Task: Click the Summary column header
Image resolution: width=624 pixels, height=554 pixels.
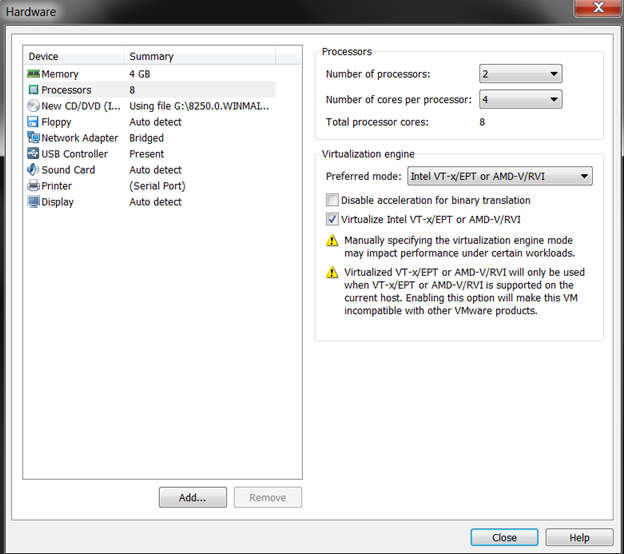Action: pyautogui.click(x=198, y=57)
